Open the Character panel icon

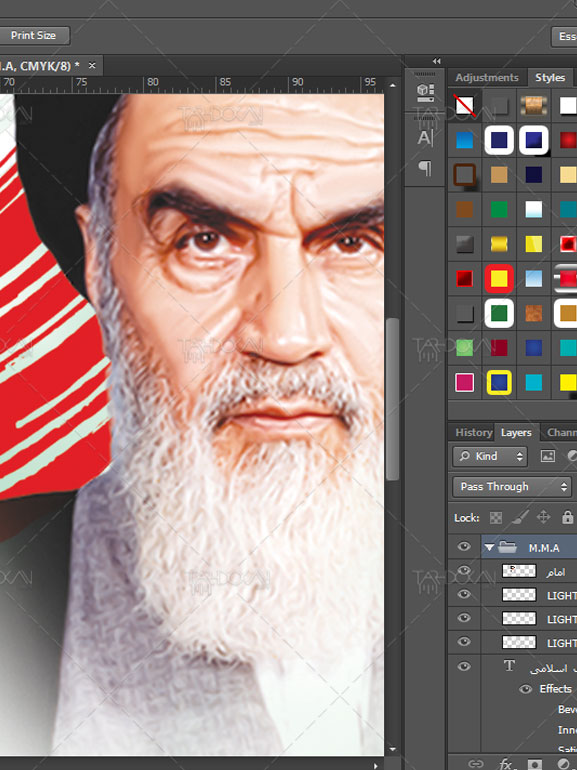[425, 138]
